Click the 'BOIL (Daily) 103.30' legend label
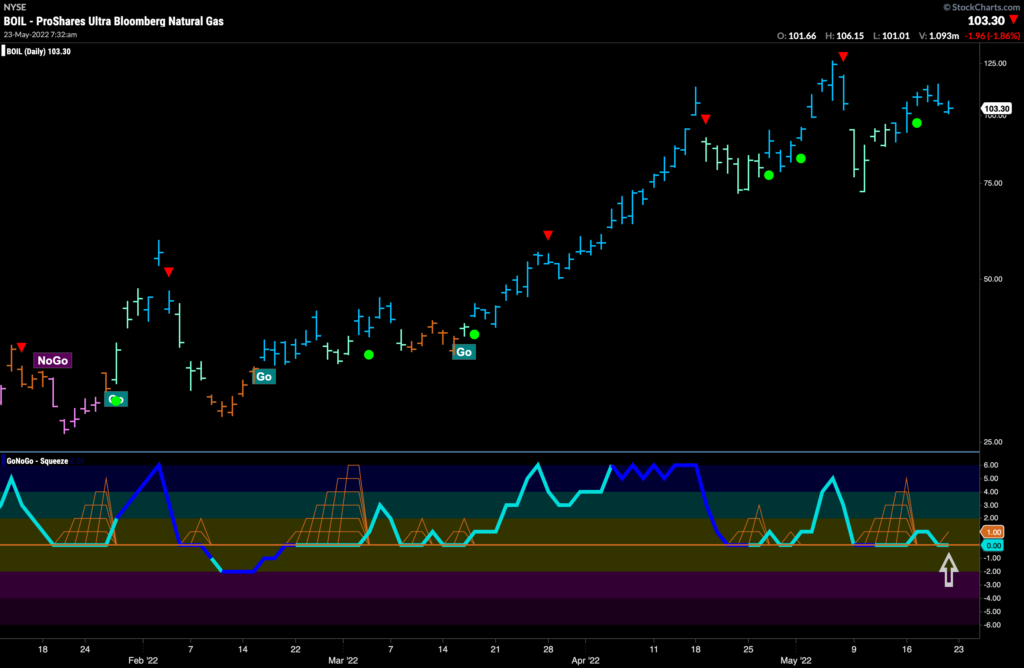1024x668 pixels. click(39, 52)
